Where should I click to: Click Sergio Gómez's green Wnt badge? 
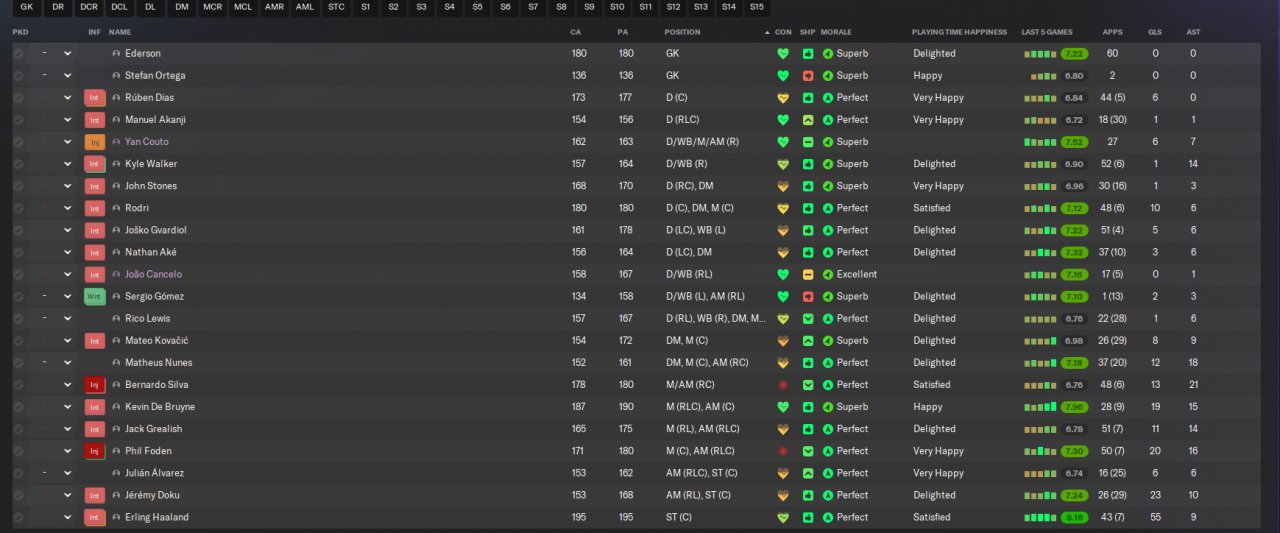click(x=95, y=296)
